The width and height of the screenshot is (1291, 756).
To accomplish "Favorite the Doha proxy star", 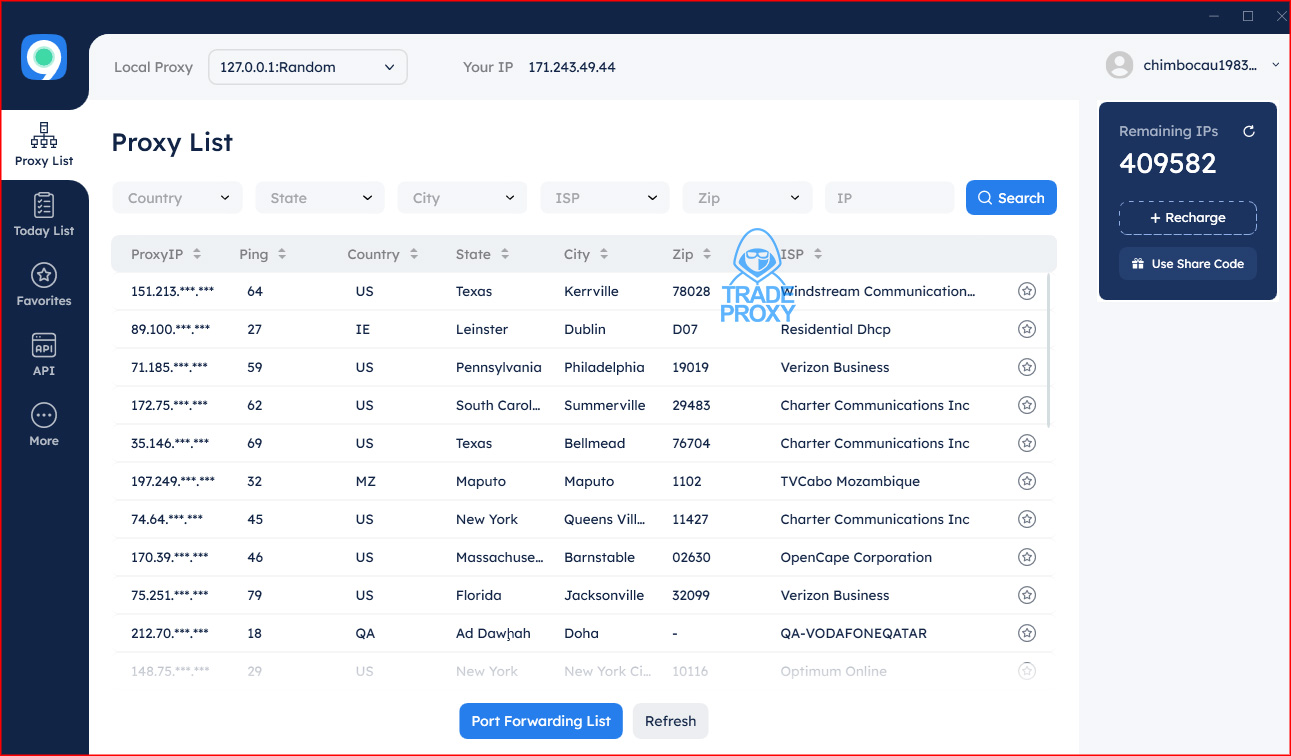I will point(1026,633).
